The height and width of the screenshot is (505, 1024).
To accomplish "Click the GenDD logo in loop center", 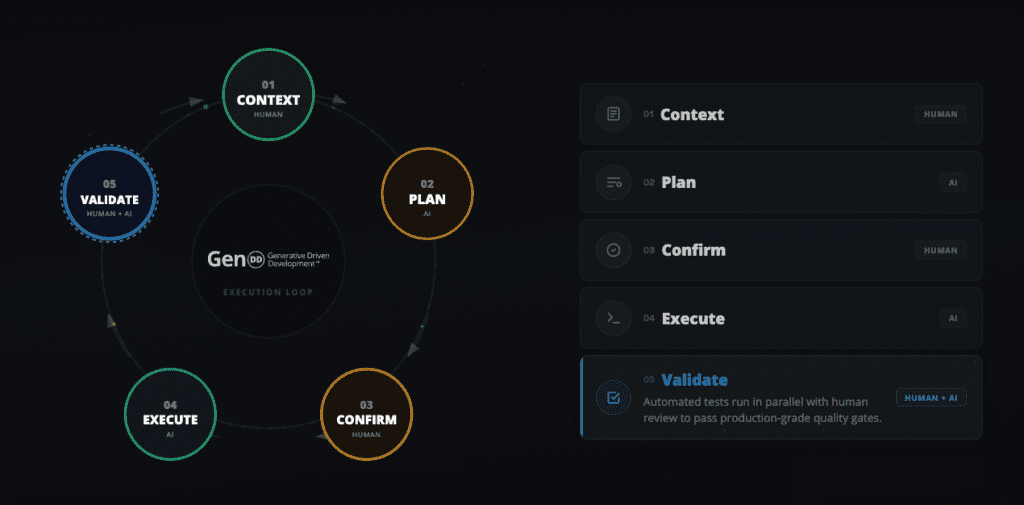I will [268, 259].
